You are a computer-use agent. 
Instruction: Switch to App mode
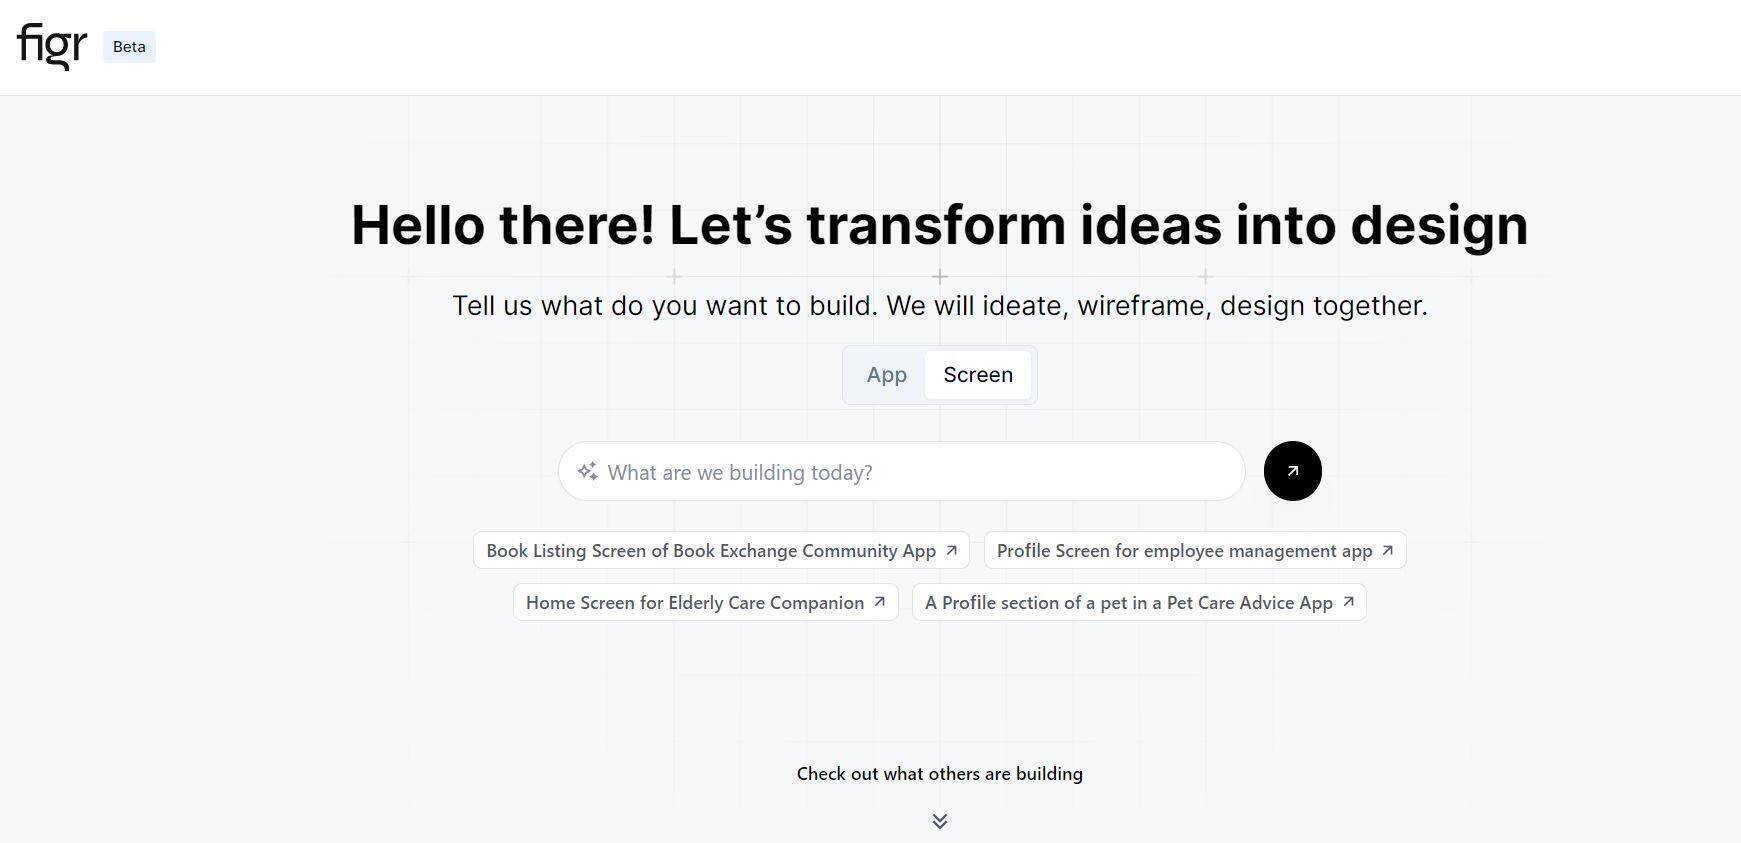point(886,375)
